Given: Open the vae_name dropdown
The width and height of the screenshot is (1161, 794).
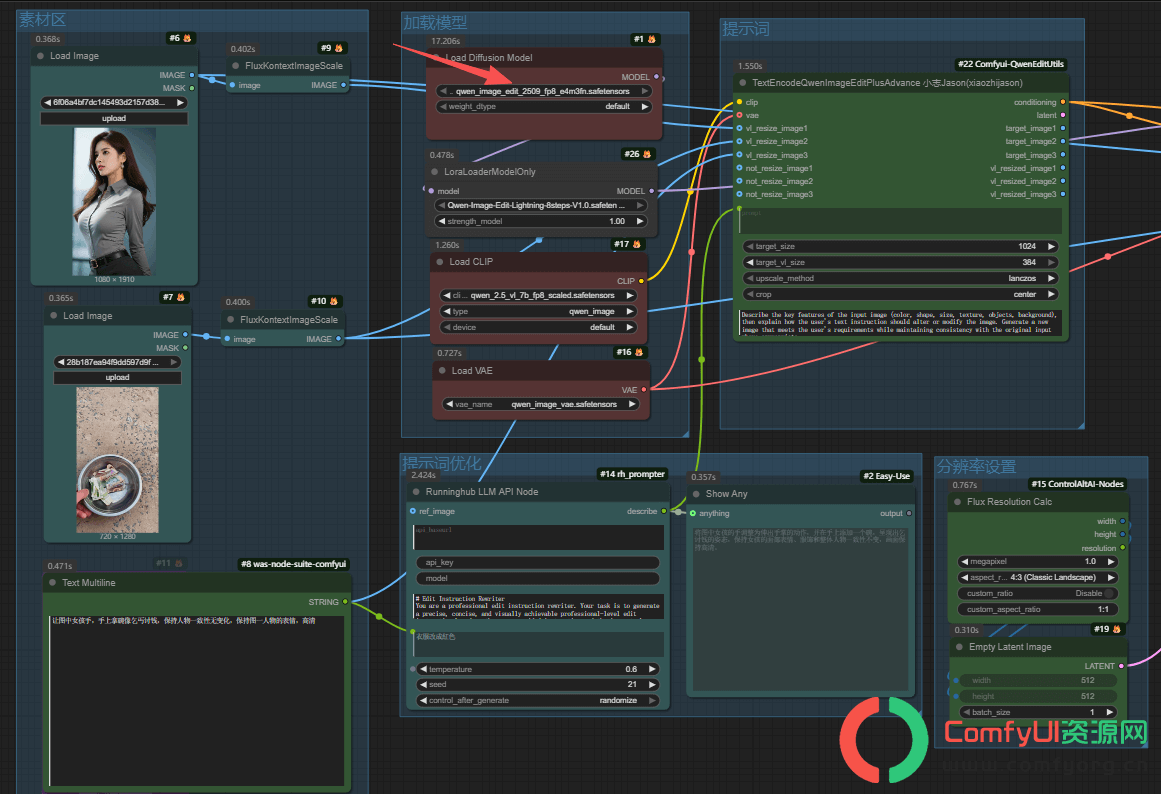Looking at the screenshot, I should (541, 404).
